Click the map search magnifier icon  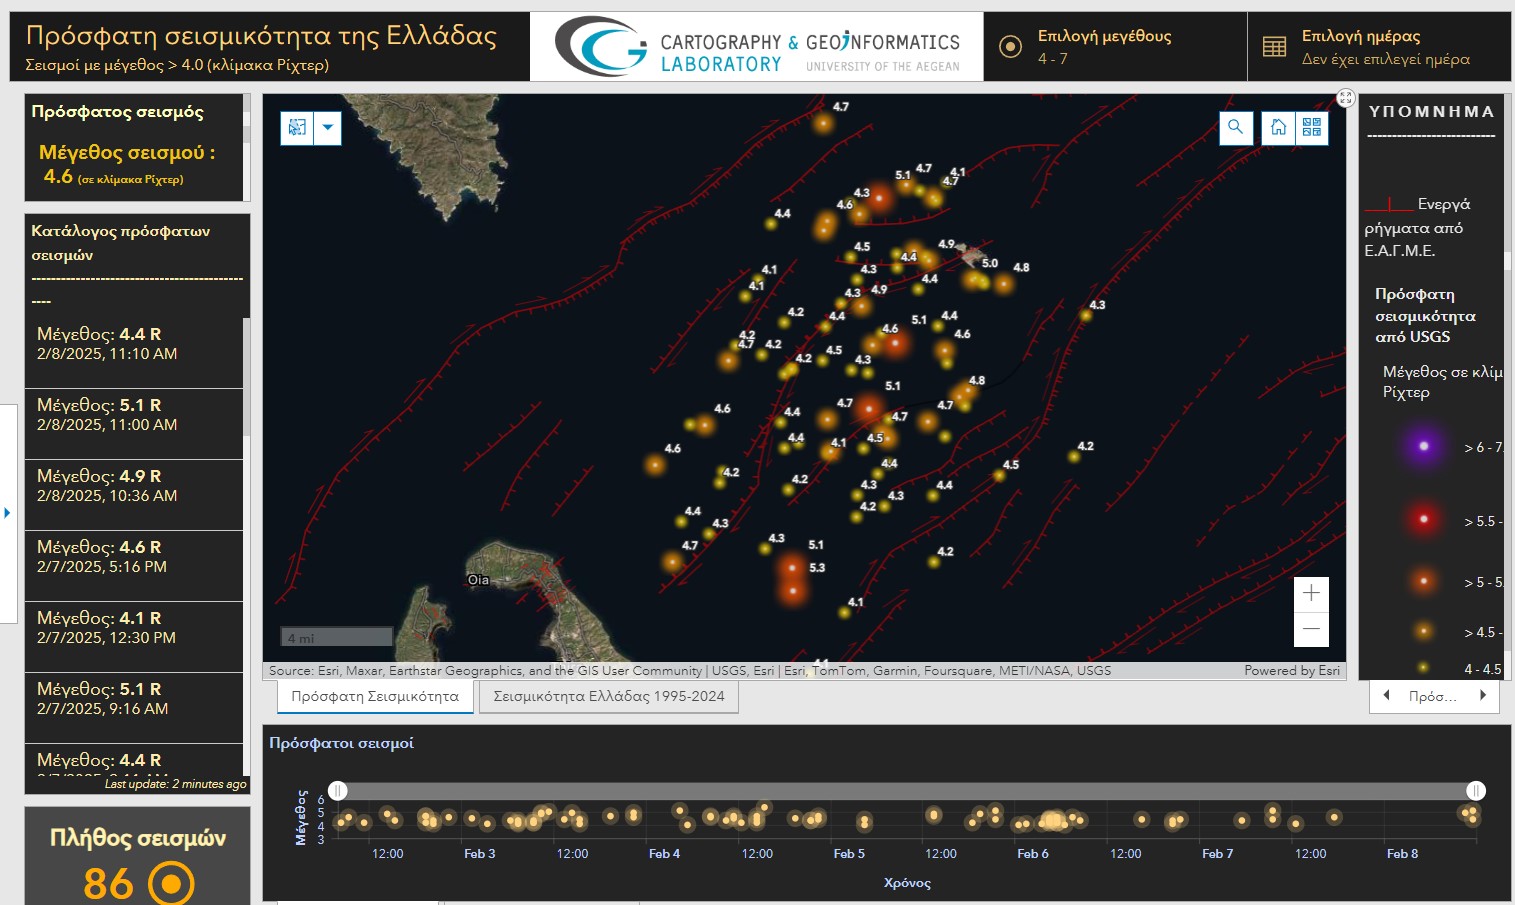pyautogui.click(x=1236, y=128)
